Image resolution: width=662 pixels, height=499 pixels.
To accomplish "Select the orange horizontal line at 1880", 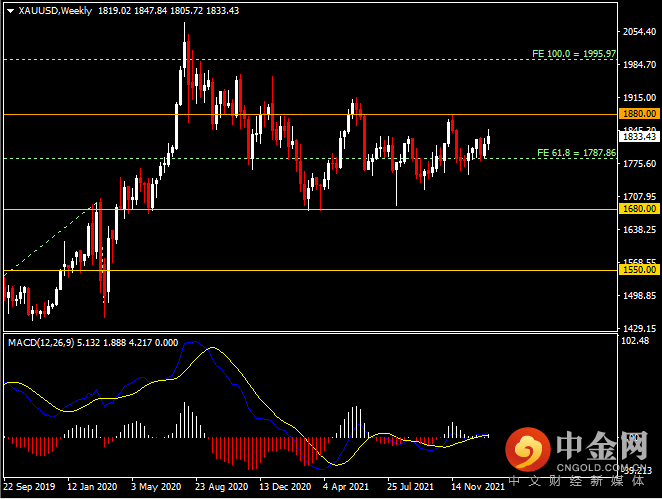I will (311, 114).
